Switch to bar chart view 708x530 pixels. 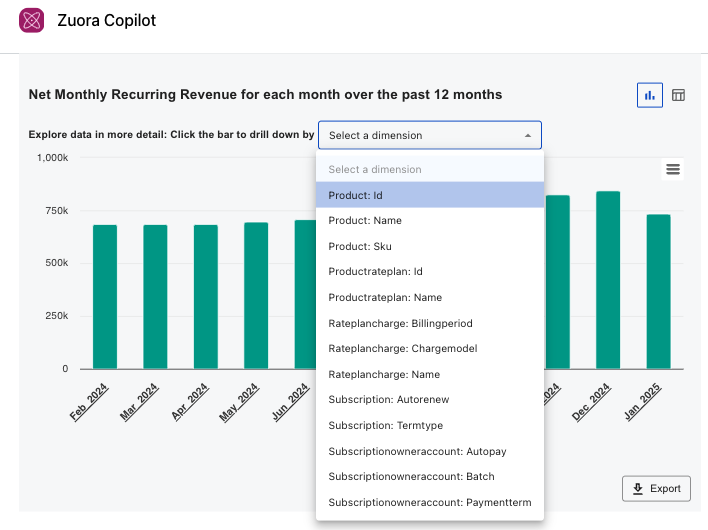pos(650,95)
